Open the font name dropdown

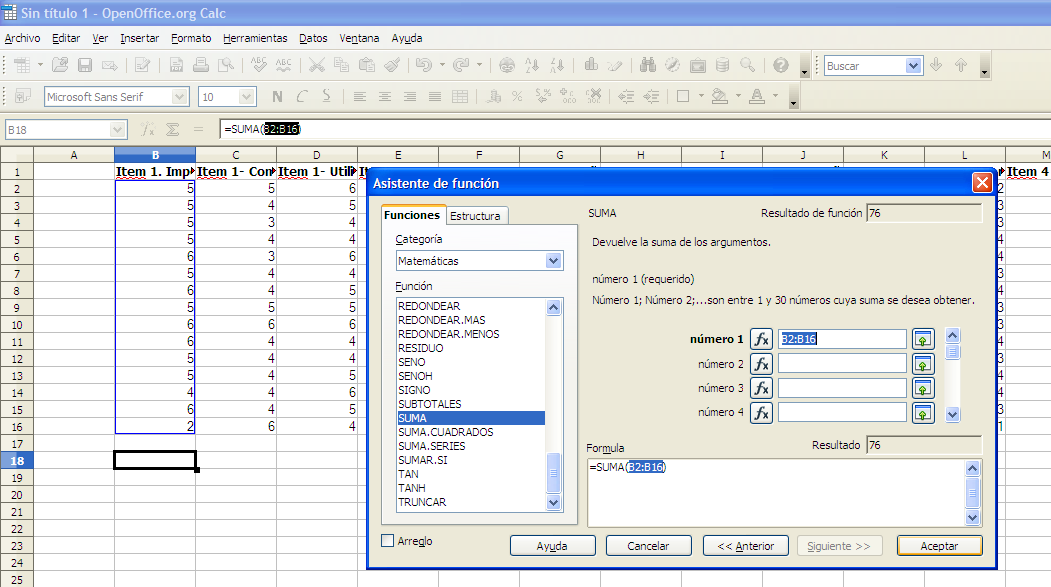[180, 96]
